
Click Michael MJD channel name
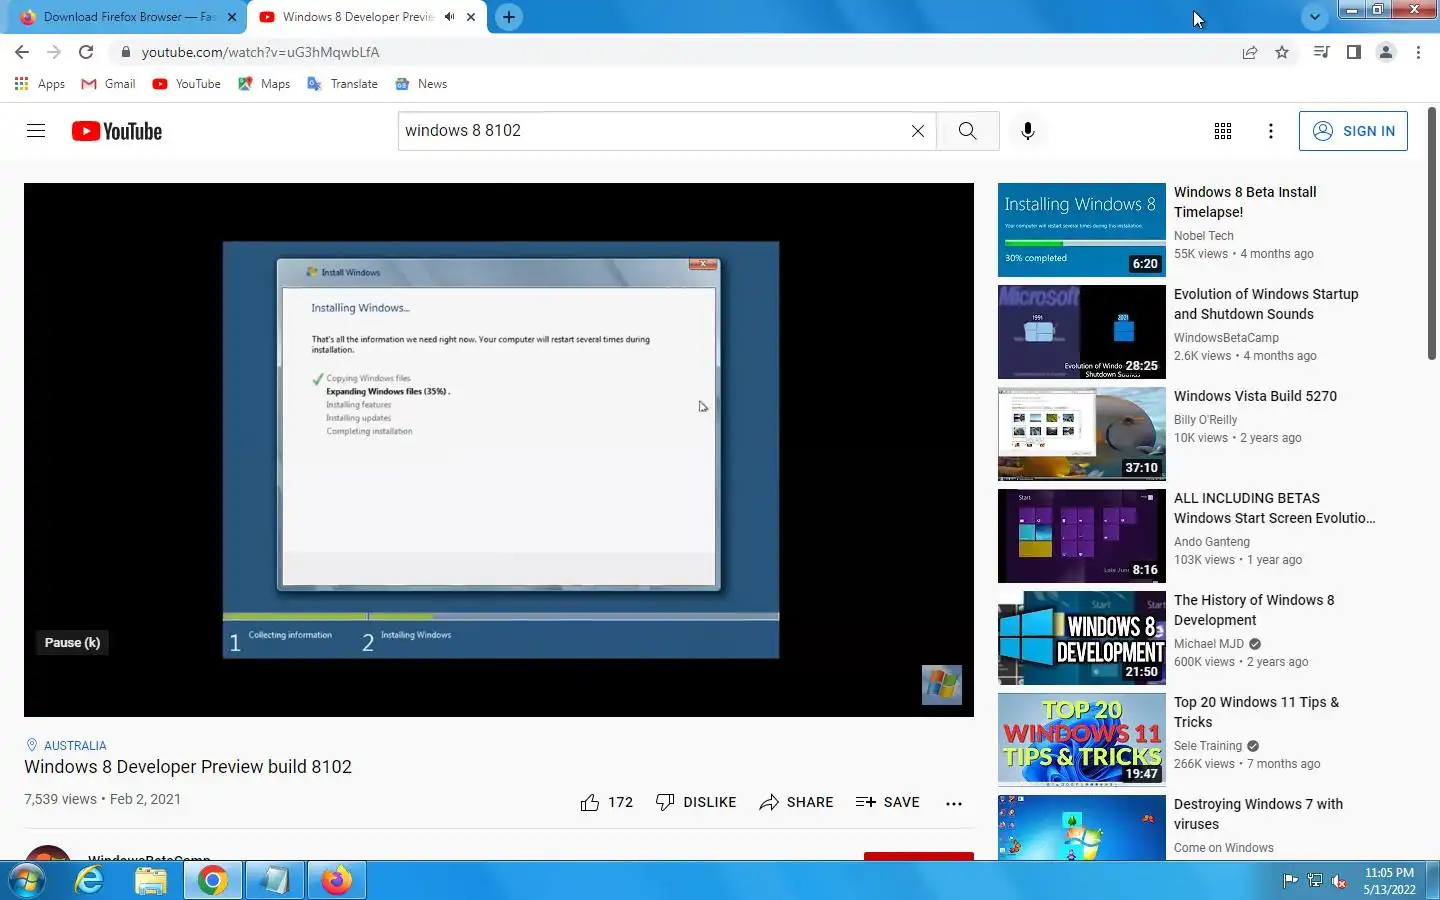point(1208,644)
